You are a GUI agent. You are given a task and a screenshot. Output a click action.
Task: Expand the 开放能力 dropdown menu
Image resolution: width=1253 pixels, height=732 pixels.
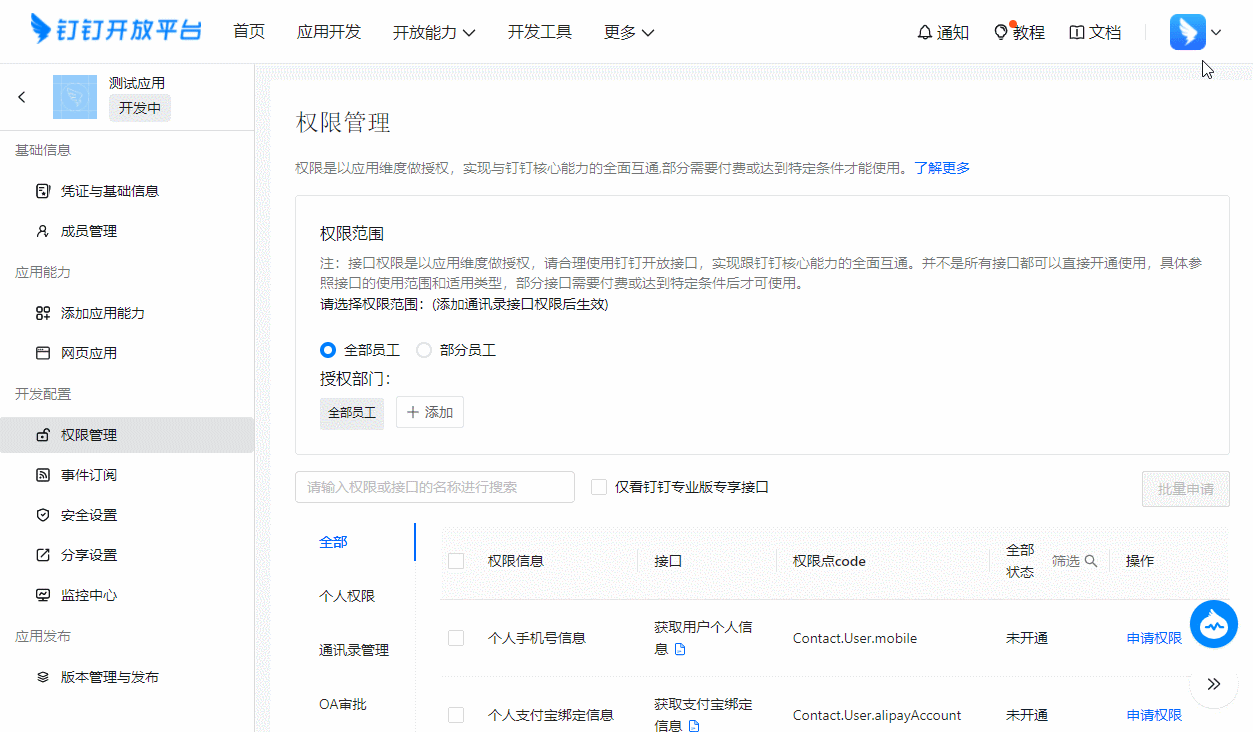(434, 32)
